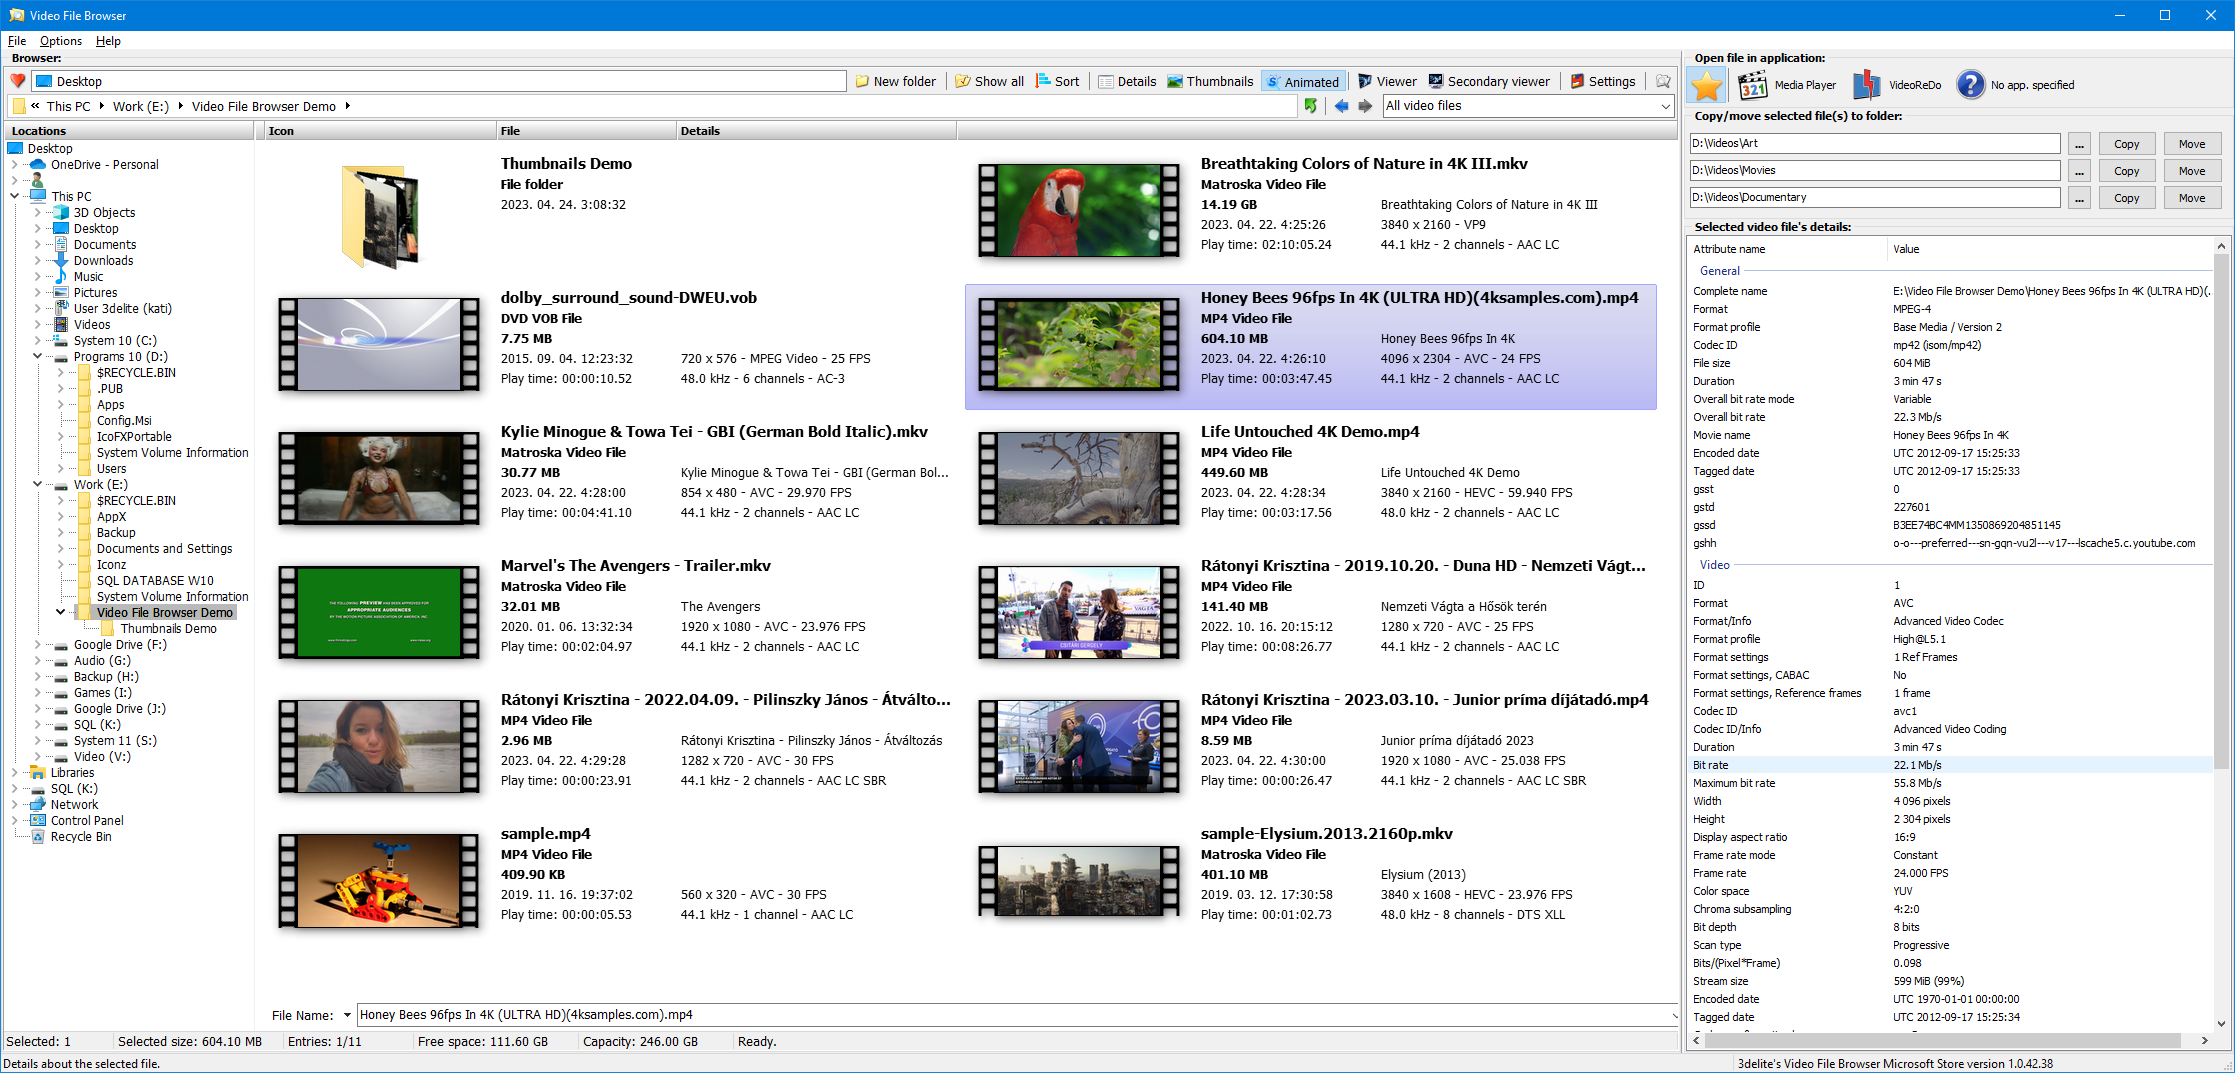The image size is (2235, 1073).
Task: Expand the Google Drive (F:) tree node
Action: pos(38,645)
